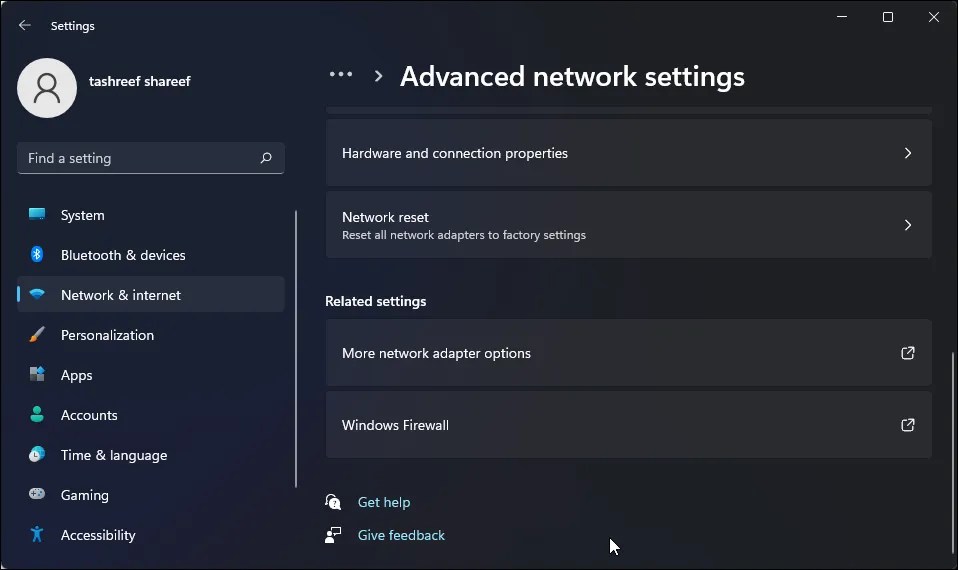
Task: Click the search magnifier icon
Action: click(266, 158)
